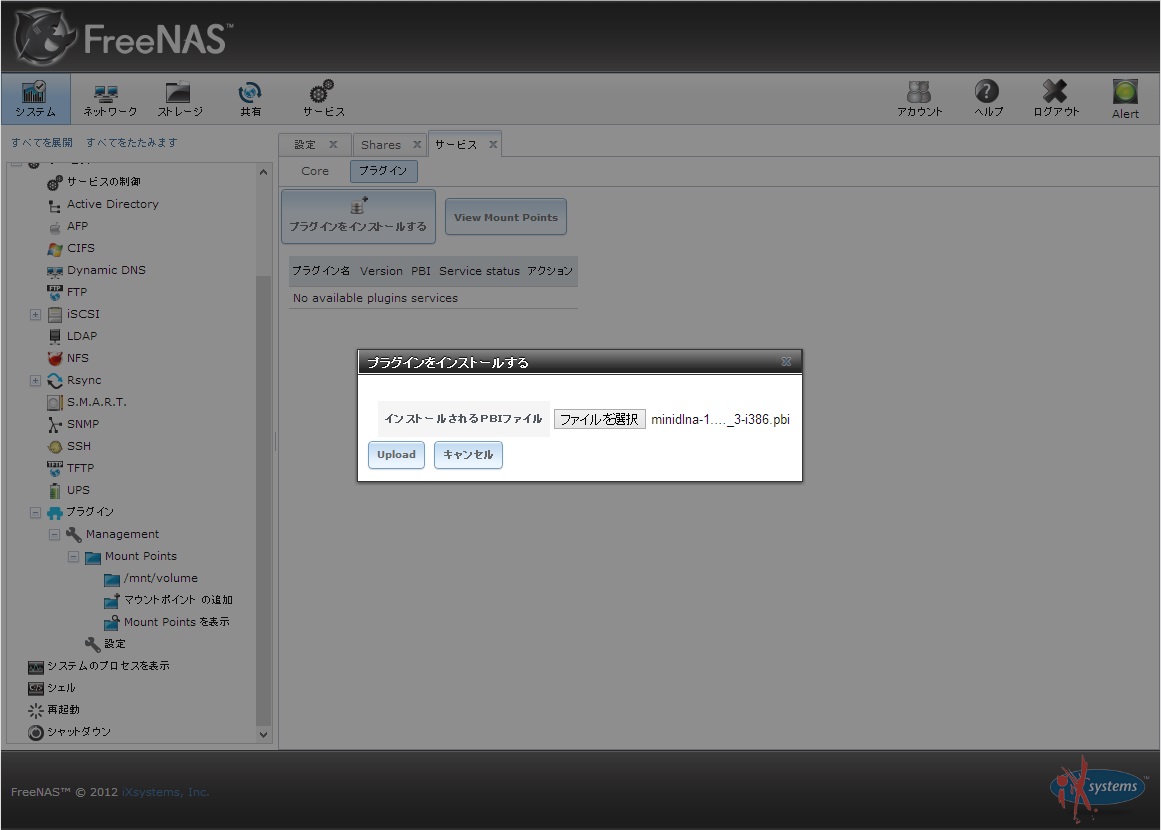
Task: Open the ネットワーク toolbar section
Action: (109, 98)
